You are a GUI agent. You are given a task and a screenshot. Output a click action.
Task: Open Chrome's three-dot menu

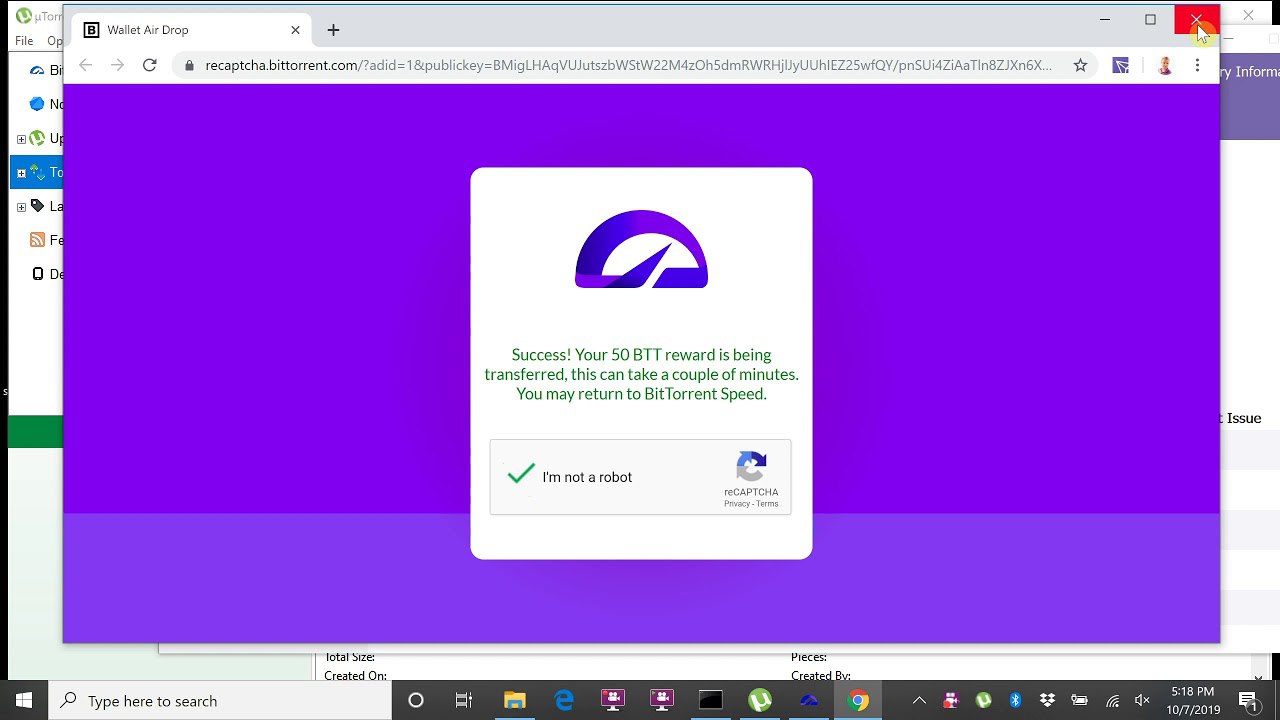pos(1197,66)
